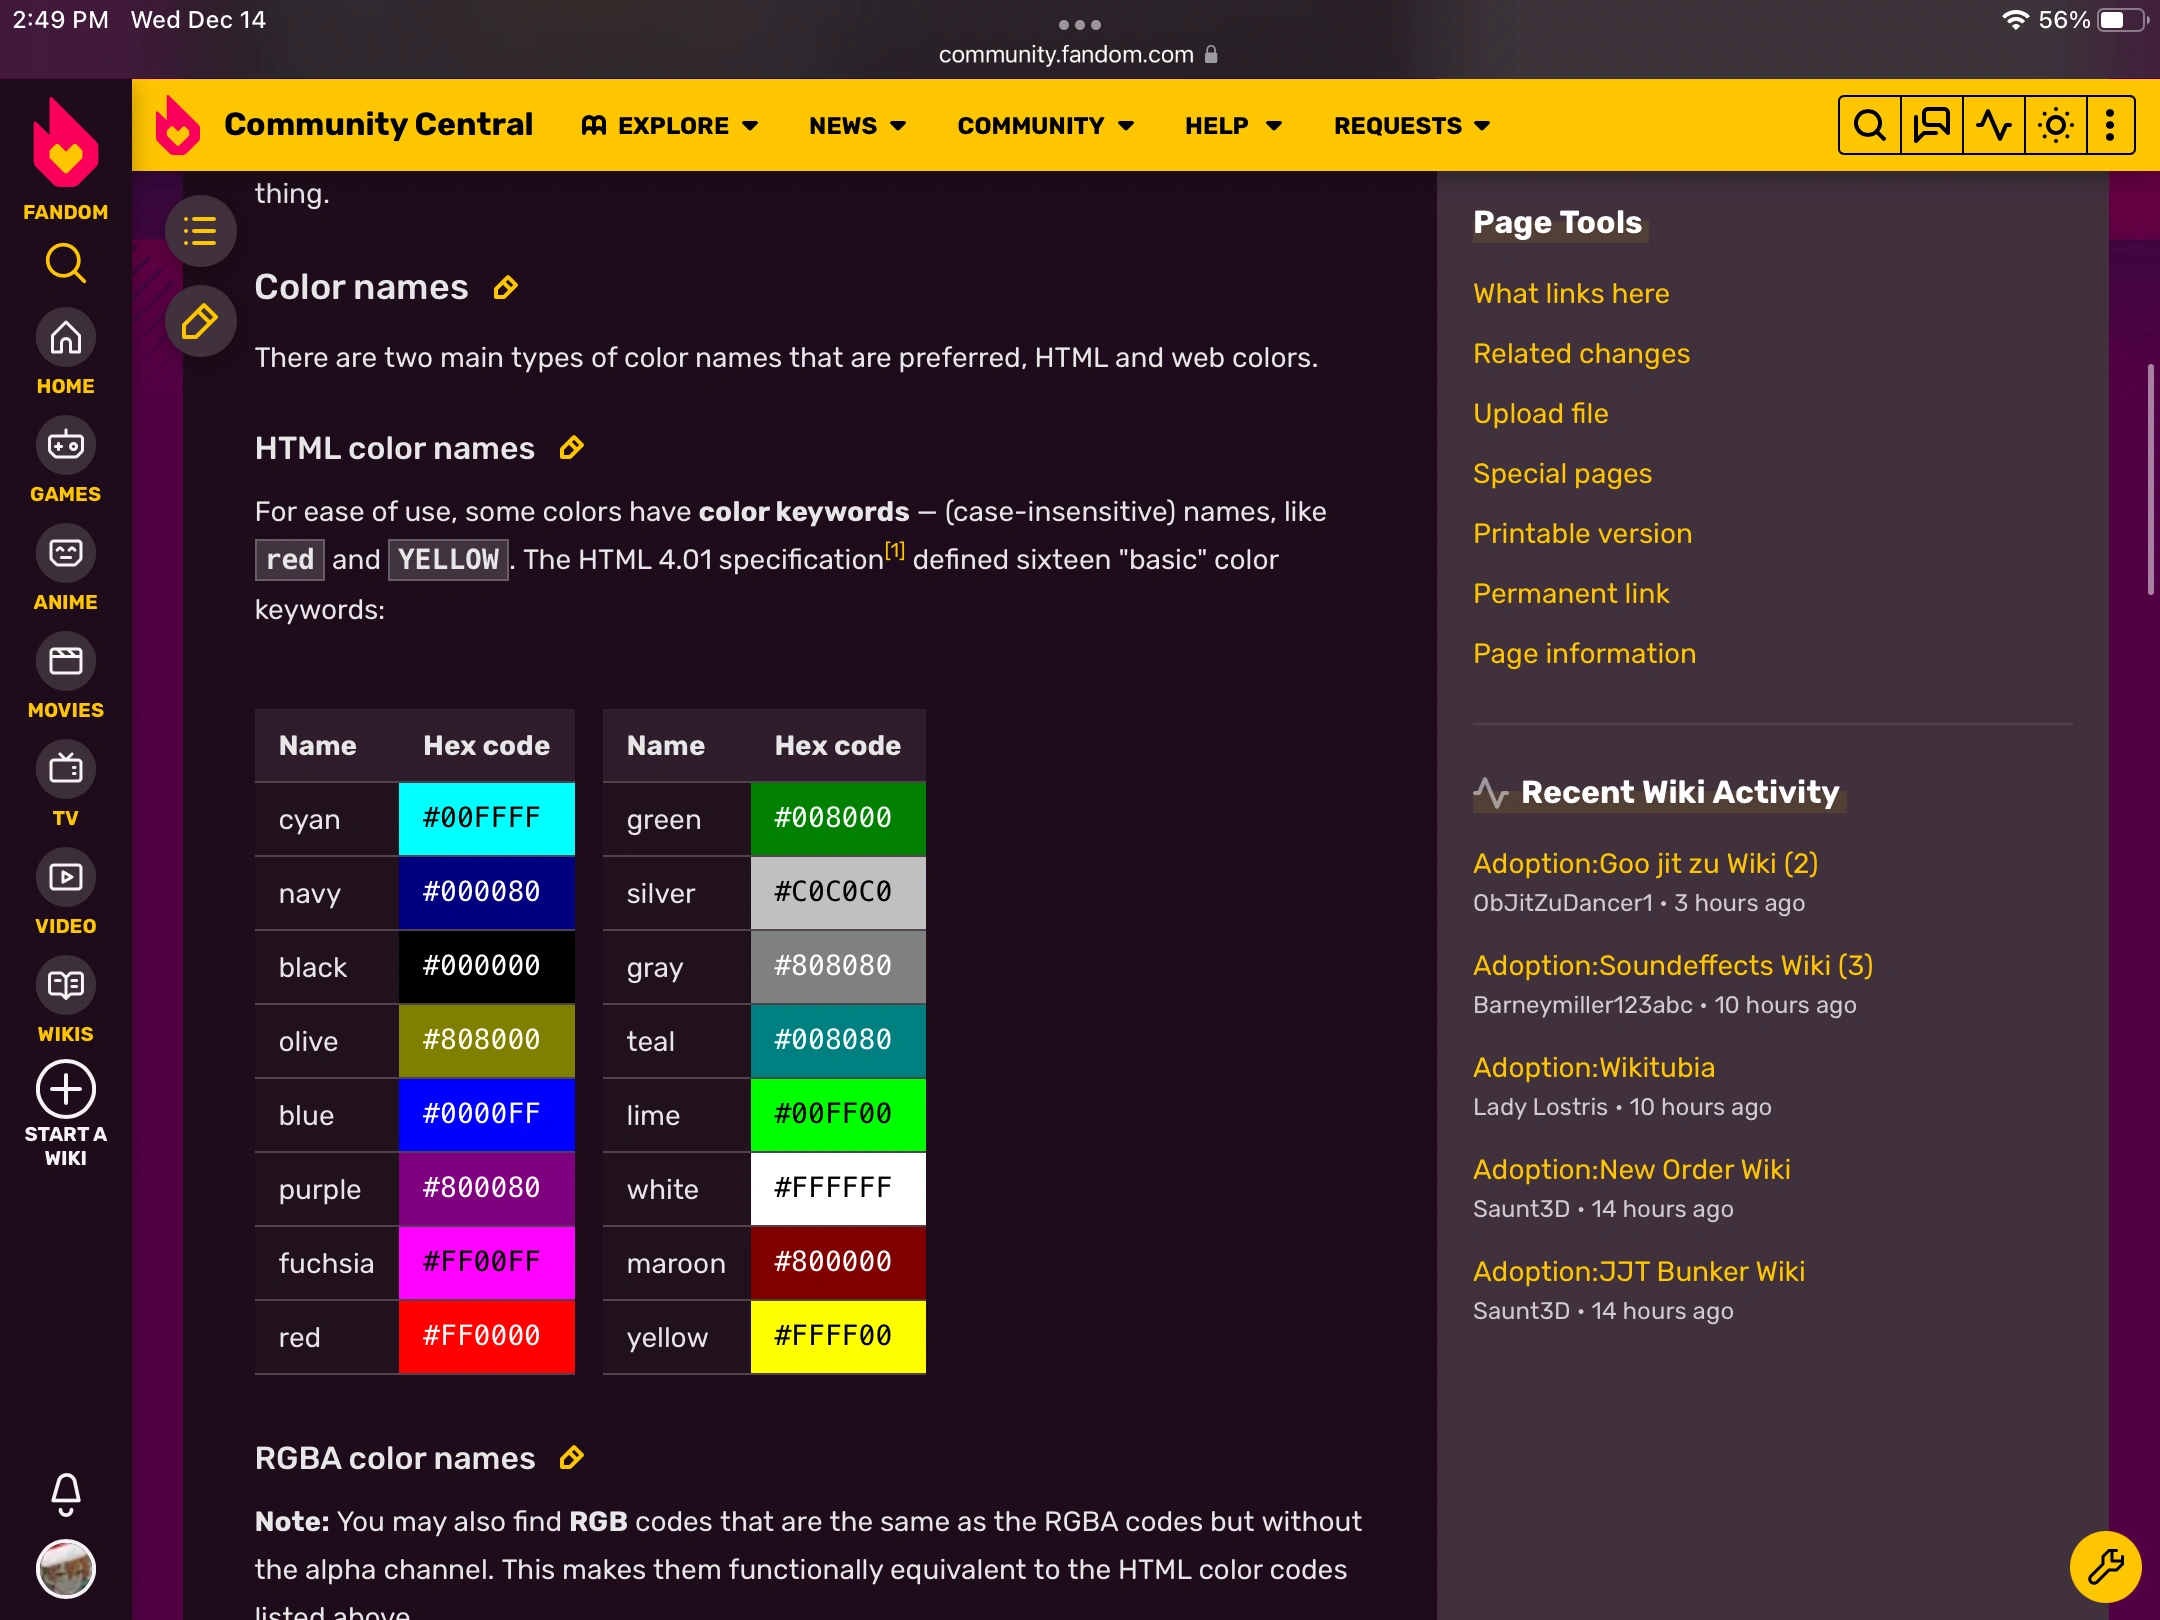Viewport: 2160px width, 1620px height.
Task: Open the Help navigation menu
Action: click(1232, 125)
